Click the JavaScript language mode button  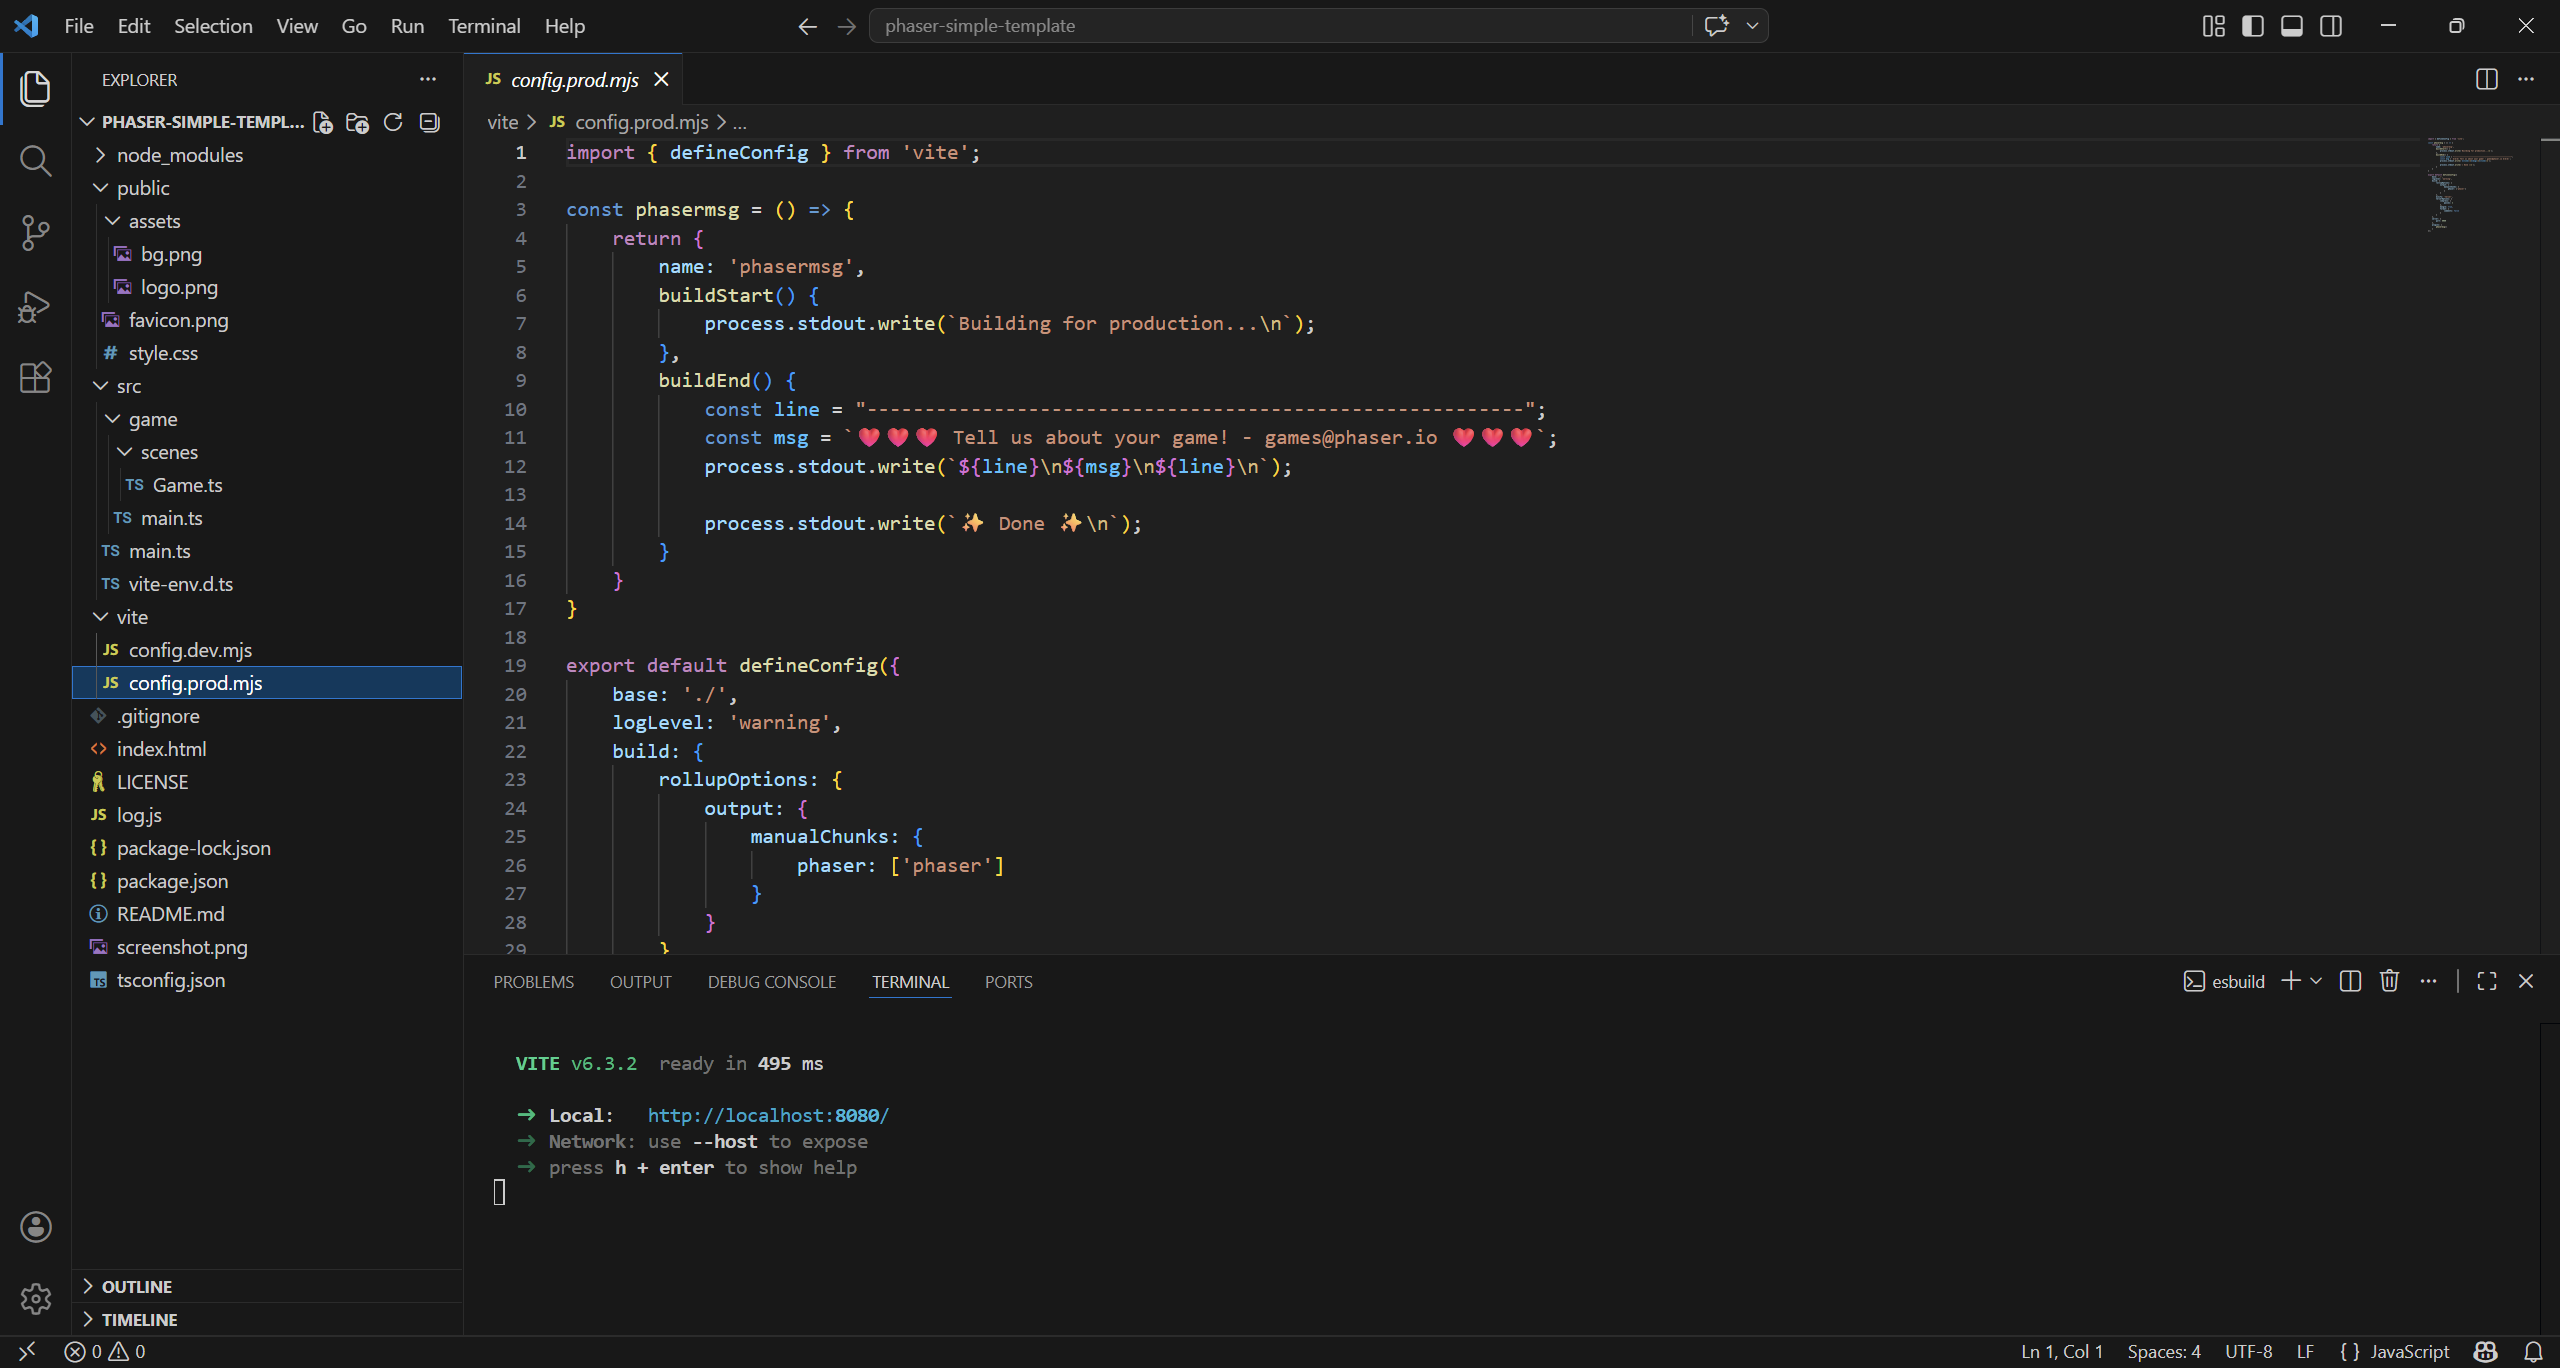point(2409,1351)
